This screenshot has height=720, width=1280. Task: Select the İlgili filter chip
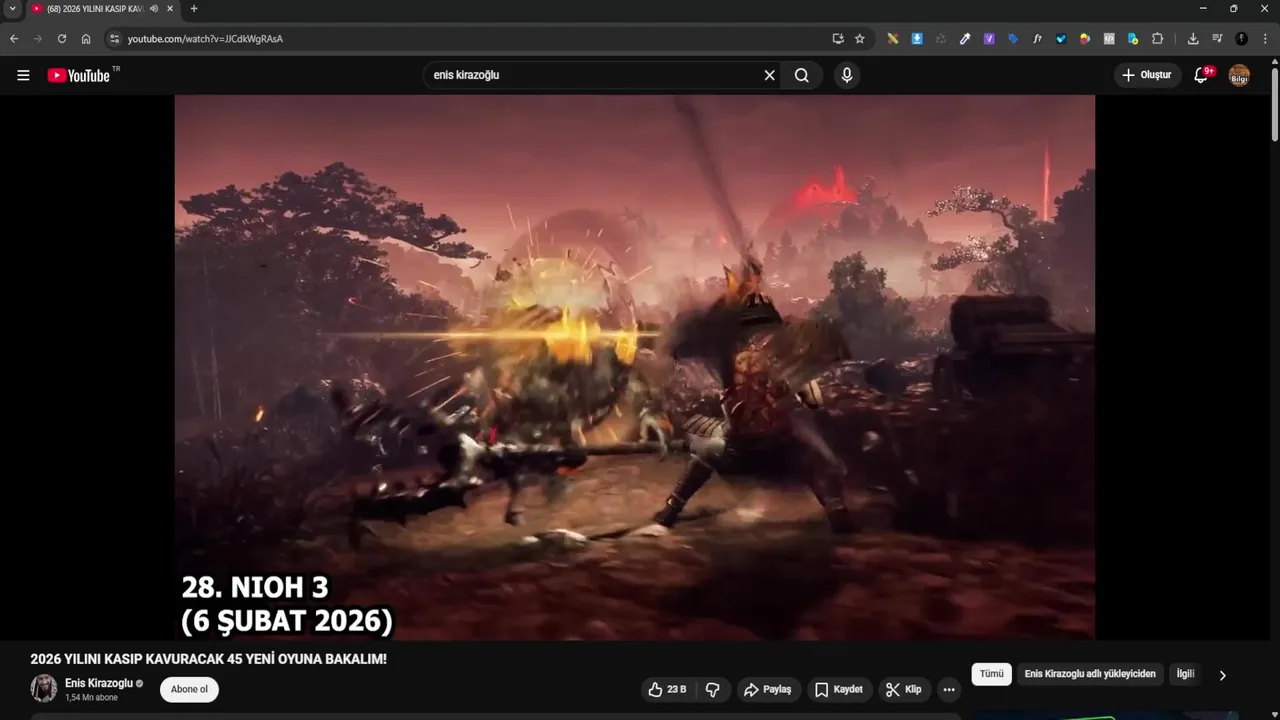point(1185,674)
